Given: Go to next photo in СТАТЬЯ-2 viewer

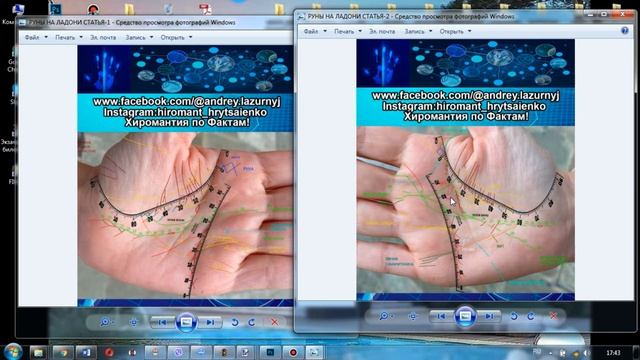Looking at the screenshot, I should (x=489, y=316).
